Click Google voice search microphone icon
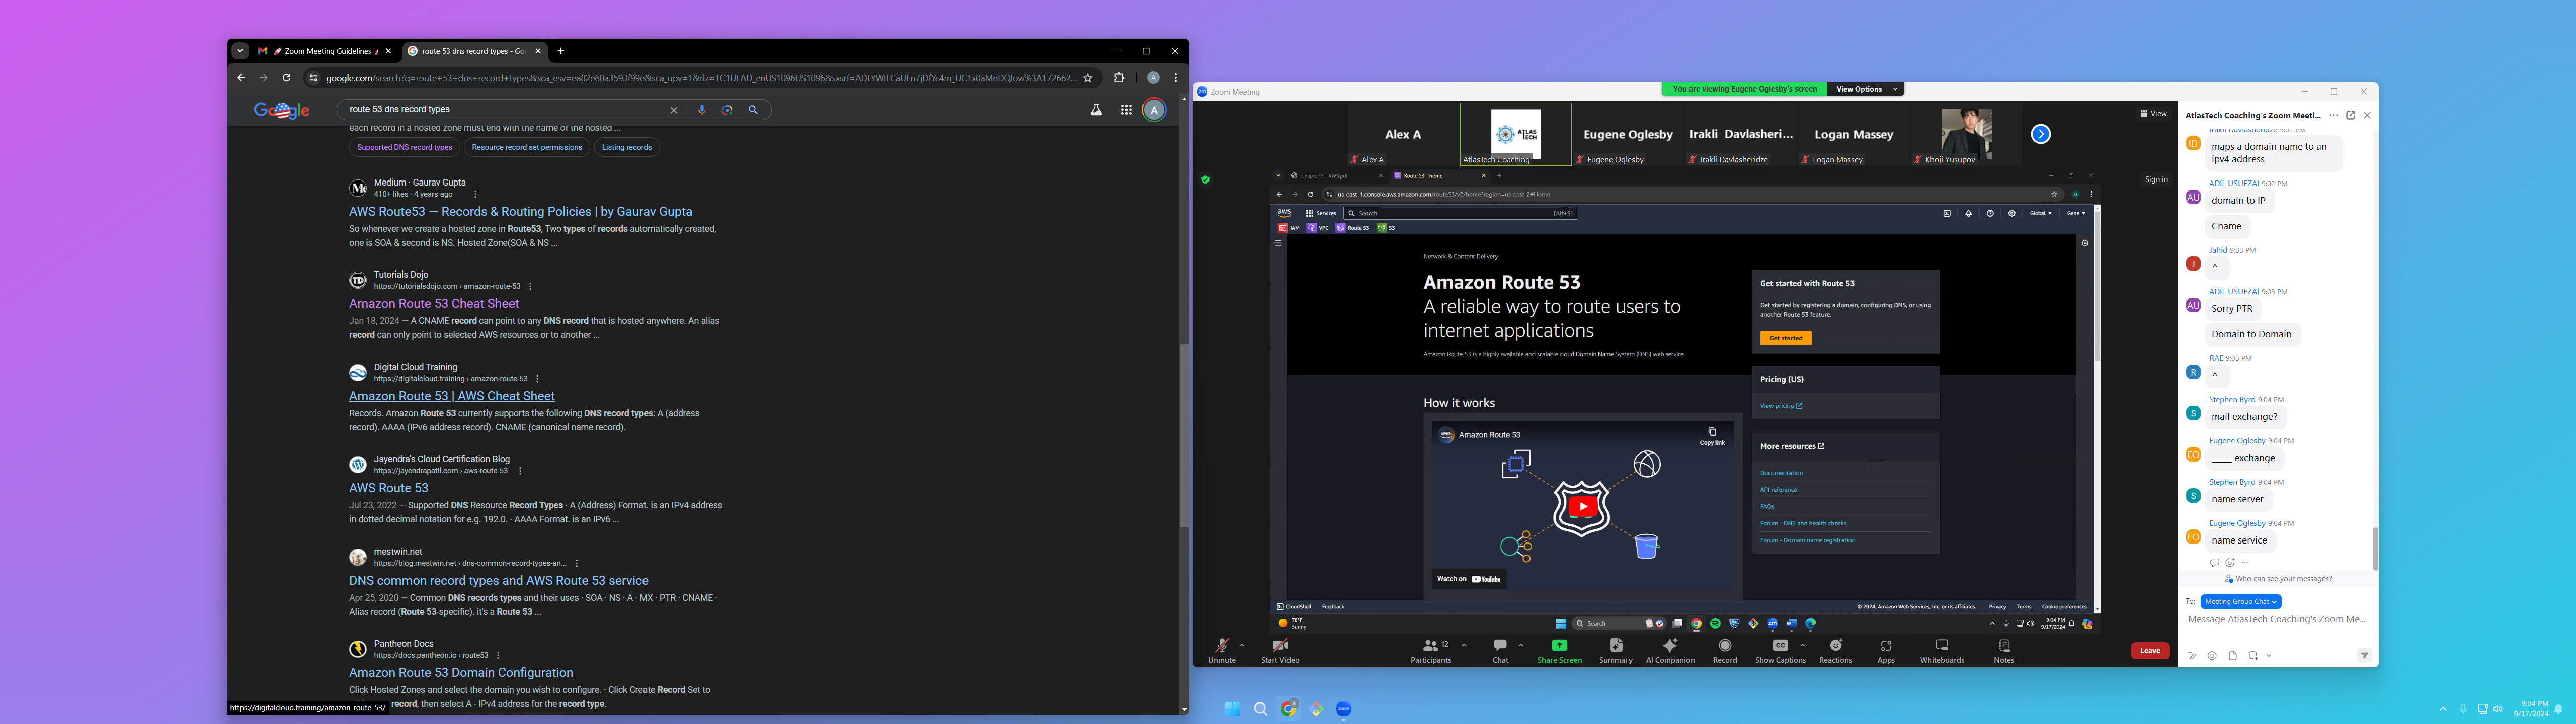The height and width of the screenshot is (724, 2576). 702,110
